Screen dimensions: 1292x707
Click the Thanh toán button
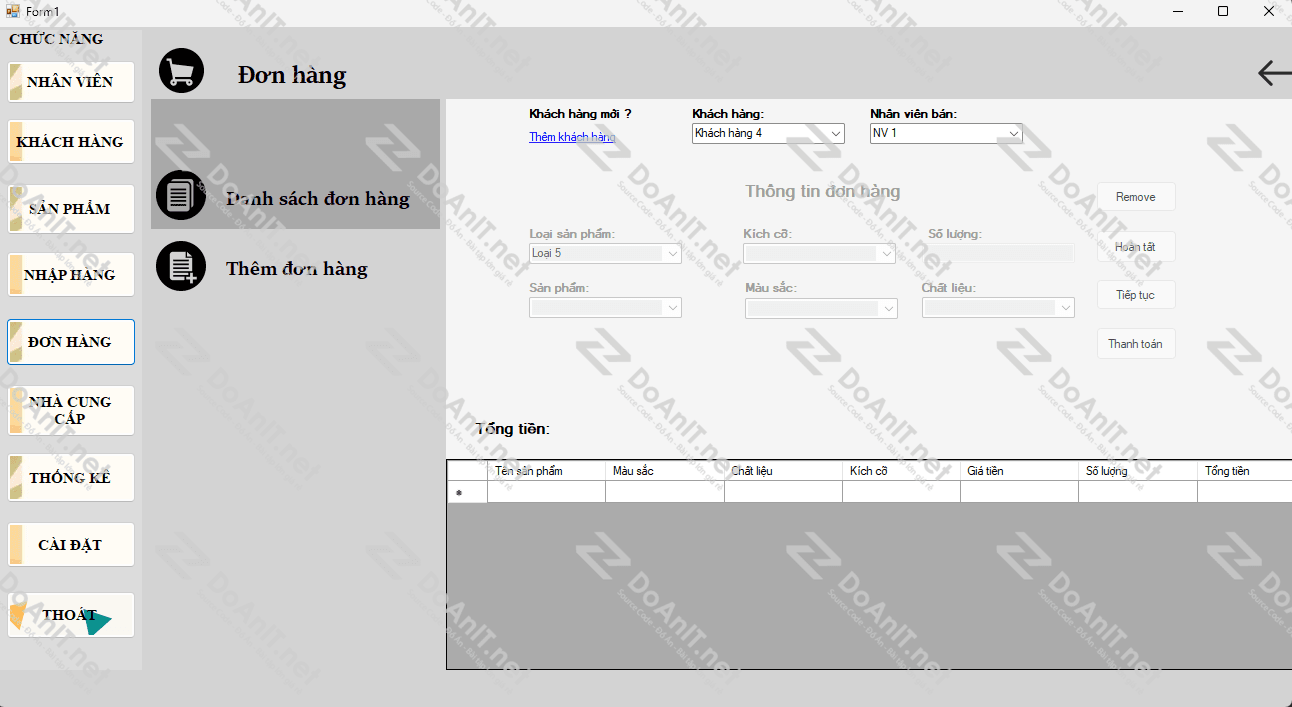pyautogui.click(x=1135, y=344)
